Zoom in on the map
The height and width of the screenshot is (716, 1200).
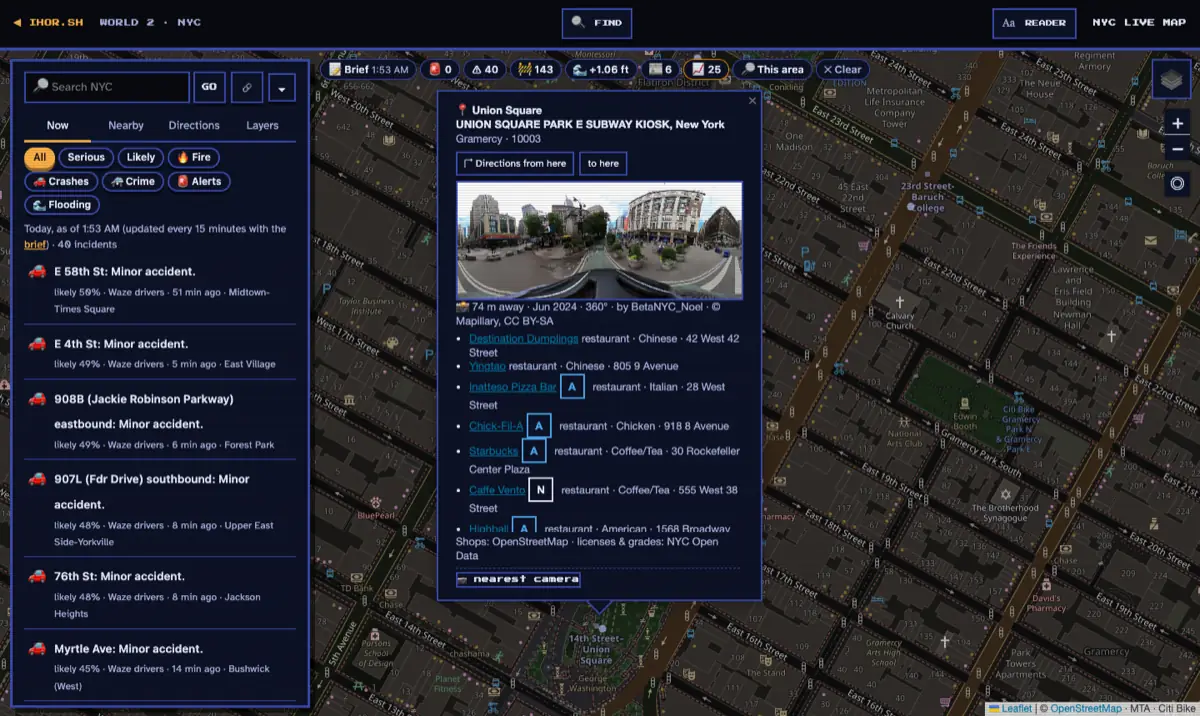point(1177,124)
